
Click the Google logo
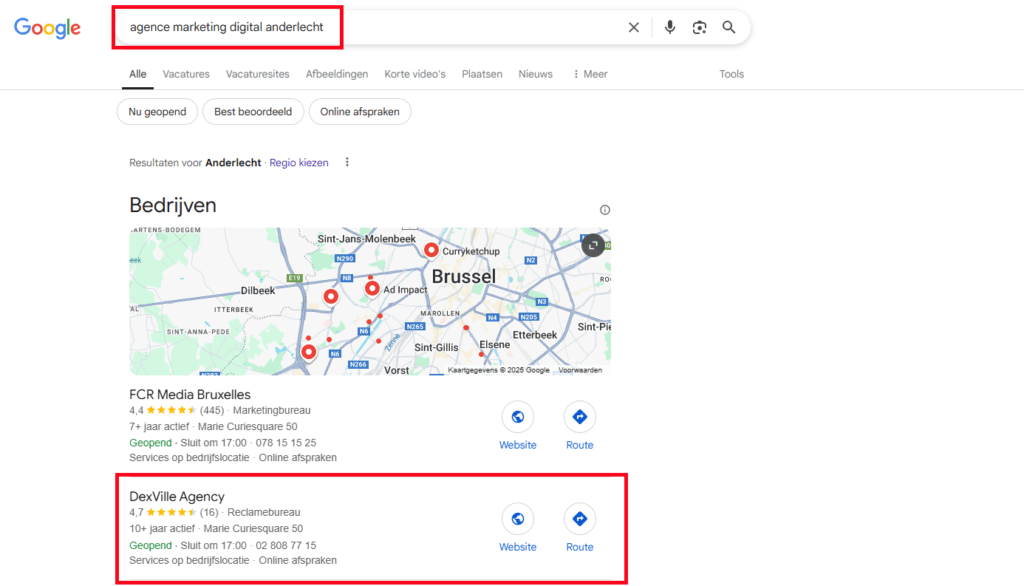47,28
